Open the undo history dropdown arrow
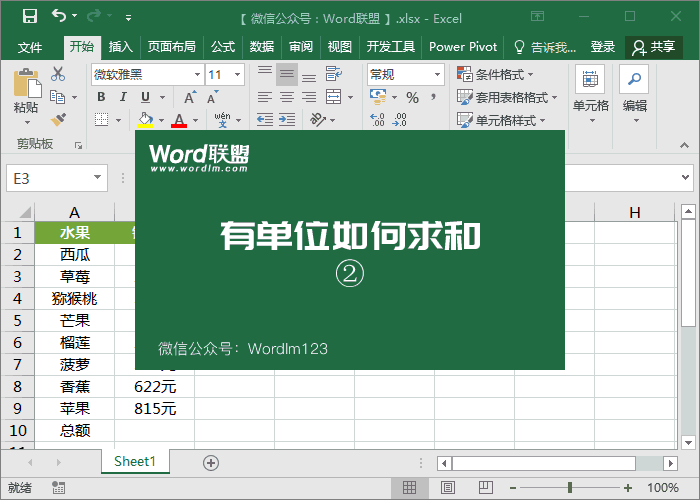The width and height of the screenshot is (700, 500). (75, 16)
